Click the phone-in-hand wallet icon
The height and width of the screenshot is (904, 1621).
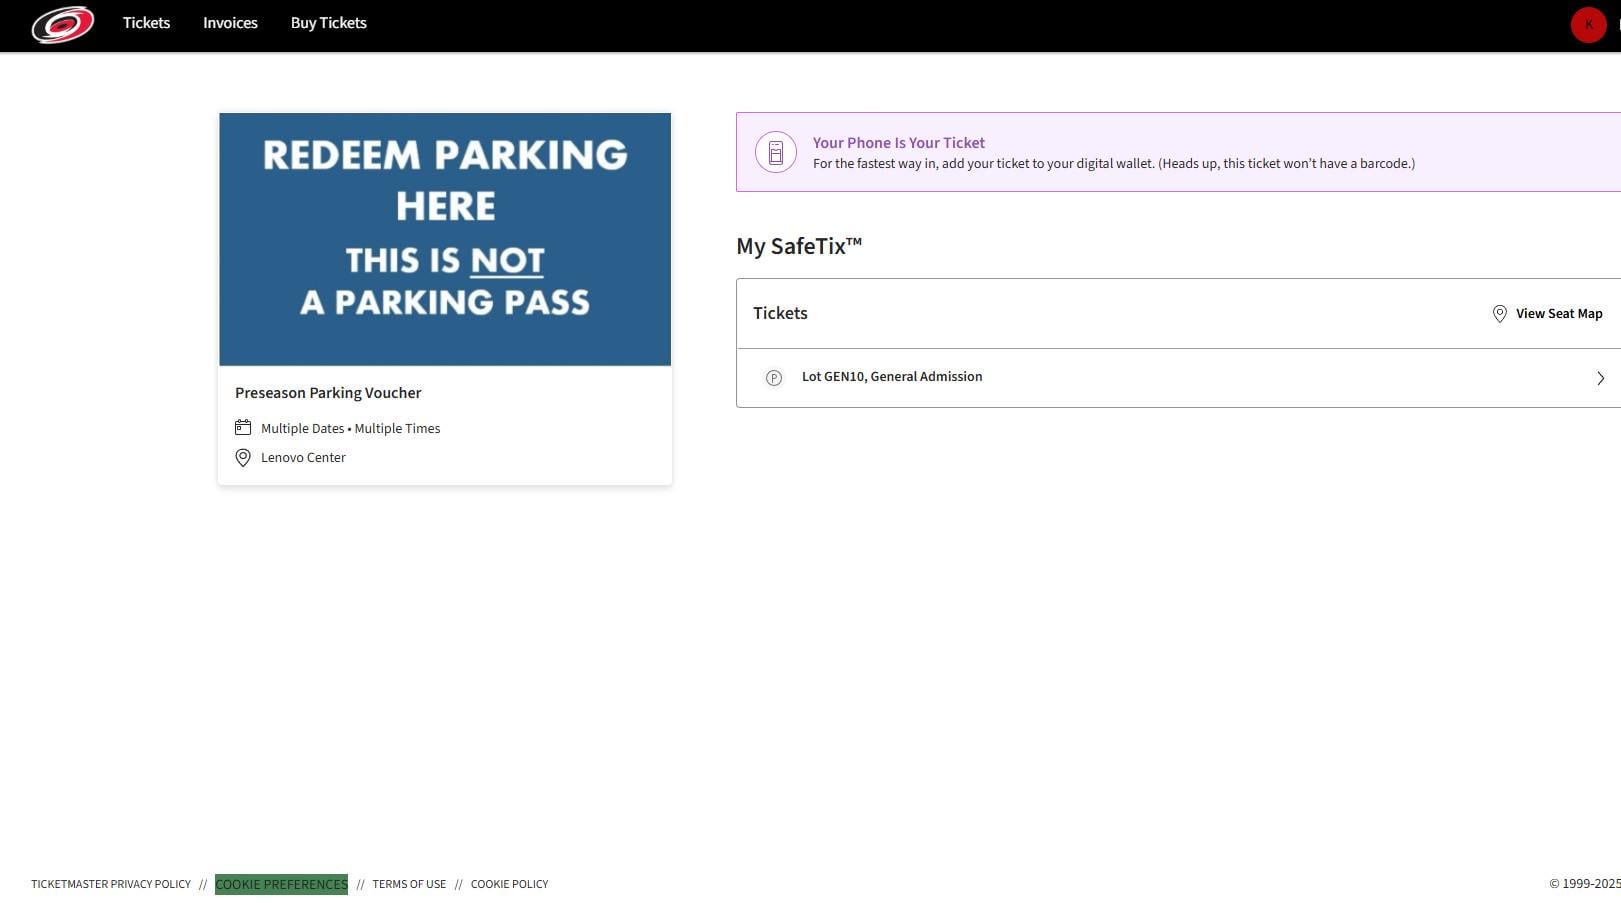[x=775, y=151]
